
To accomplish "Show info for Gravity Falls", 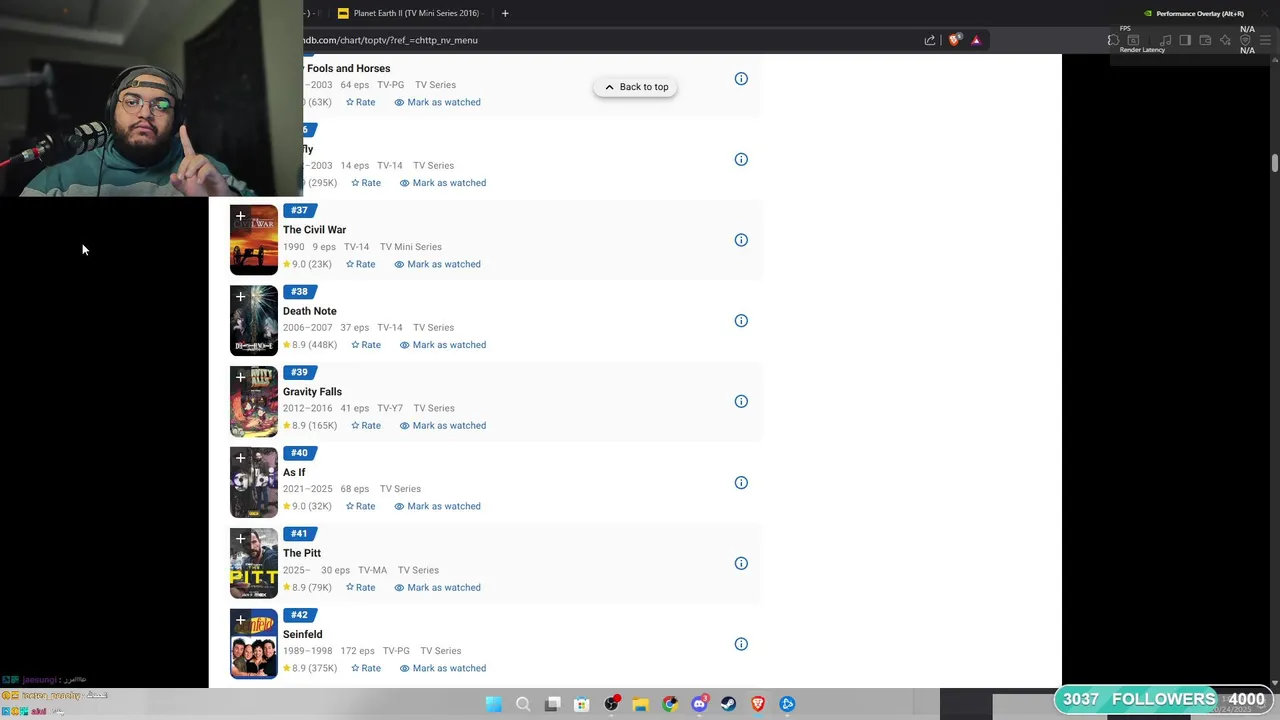I will (x=741, y=402).
